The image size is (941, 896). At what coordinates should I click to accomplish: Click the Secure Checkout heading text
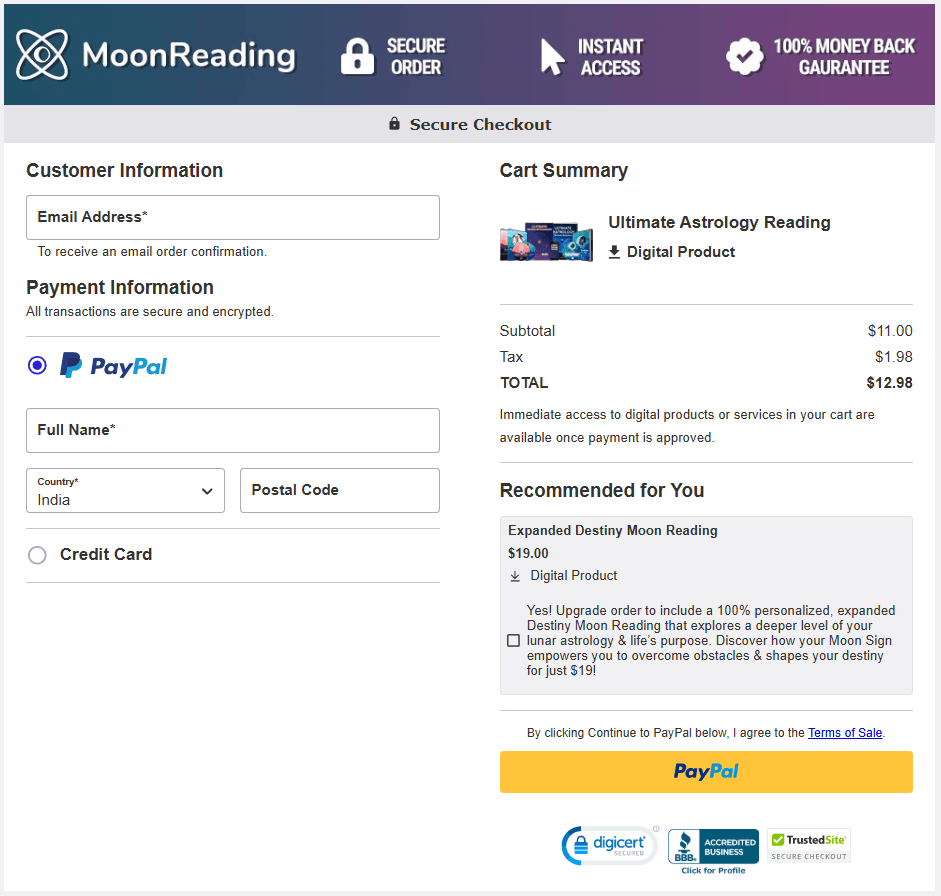480,124
